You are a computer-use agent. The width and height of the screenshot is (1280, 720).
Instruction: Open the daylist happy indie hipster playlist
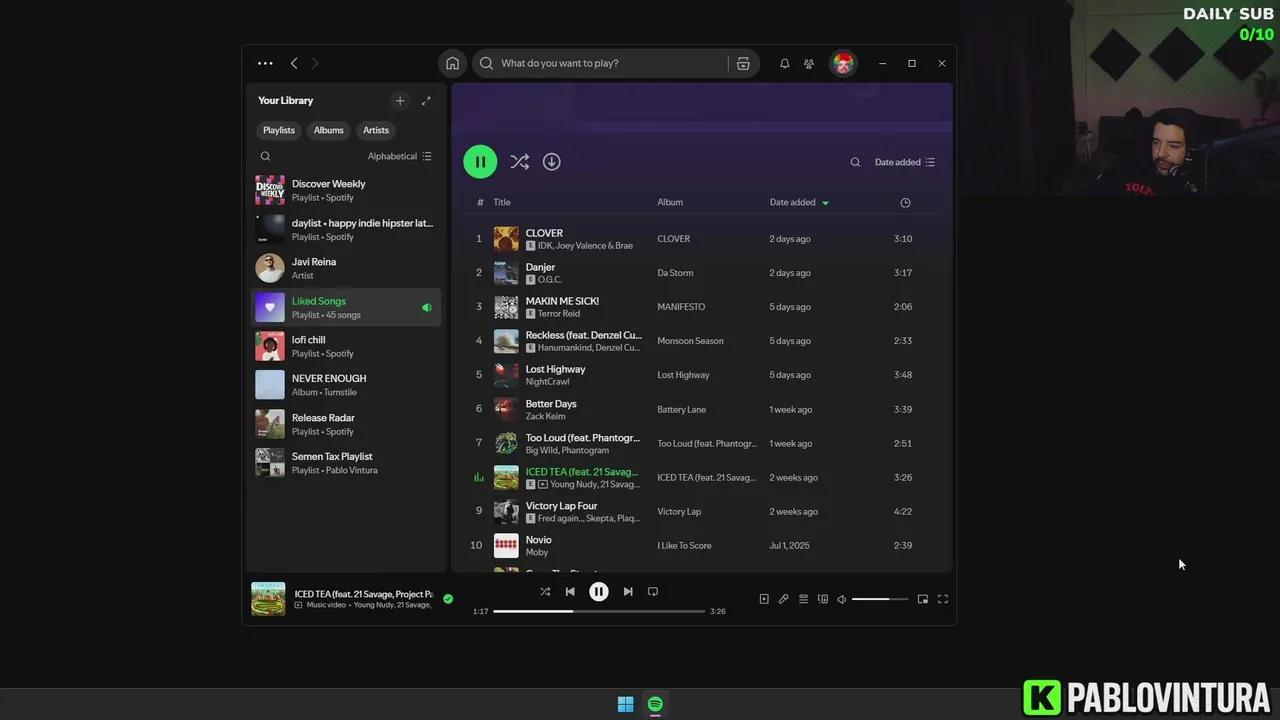(345, 229)
